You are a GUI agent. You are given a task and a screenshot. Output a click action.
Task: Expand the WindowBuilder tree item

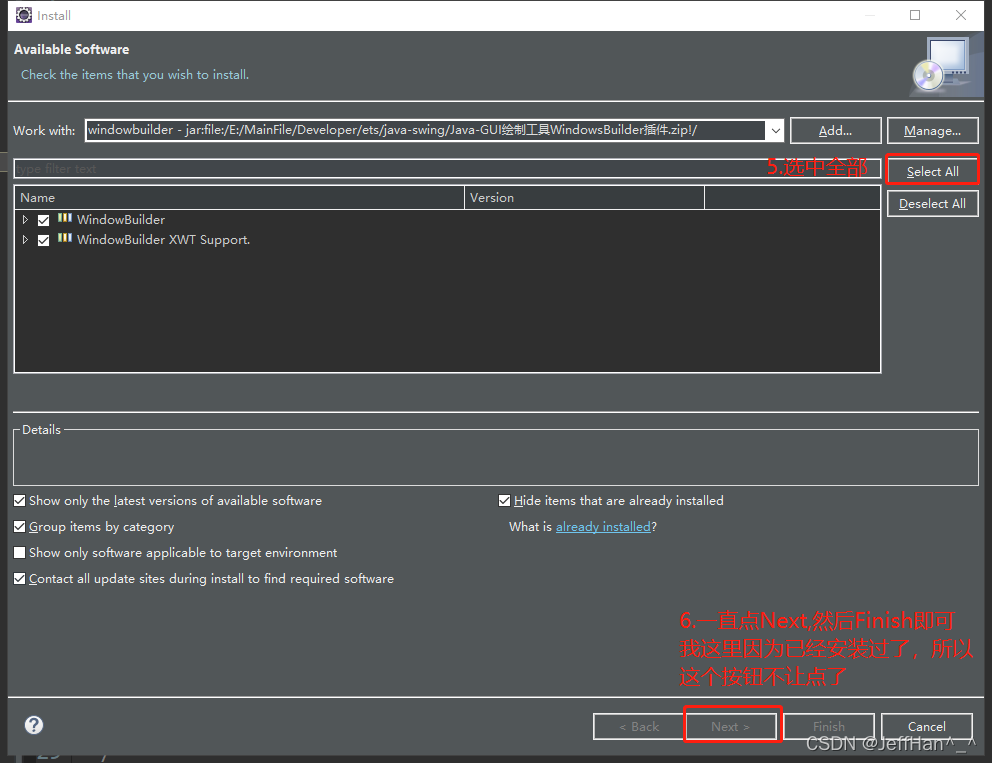tap(25, 219)
